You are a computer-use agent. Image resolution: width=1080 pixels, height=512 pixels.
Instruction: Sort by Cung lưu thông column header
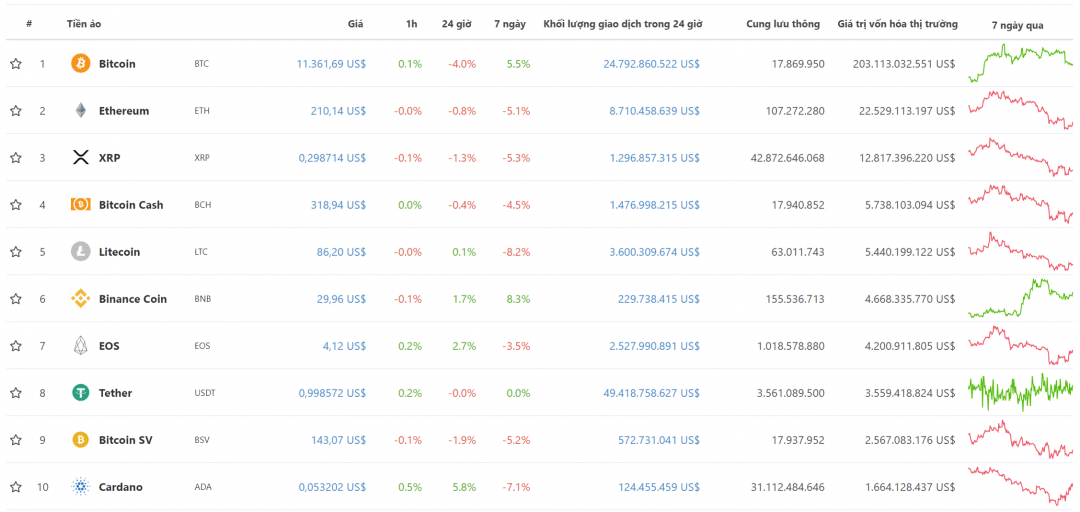(x=783, y=23)
